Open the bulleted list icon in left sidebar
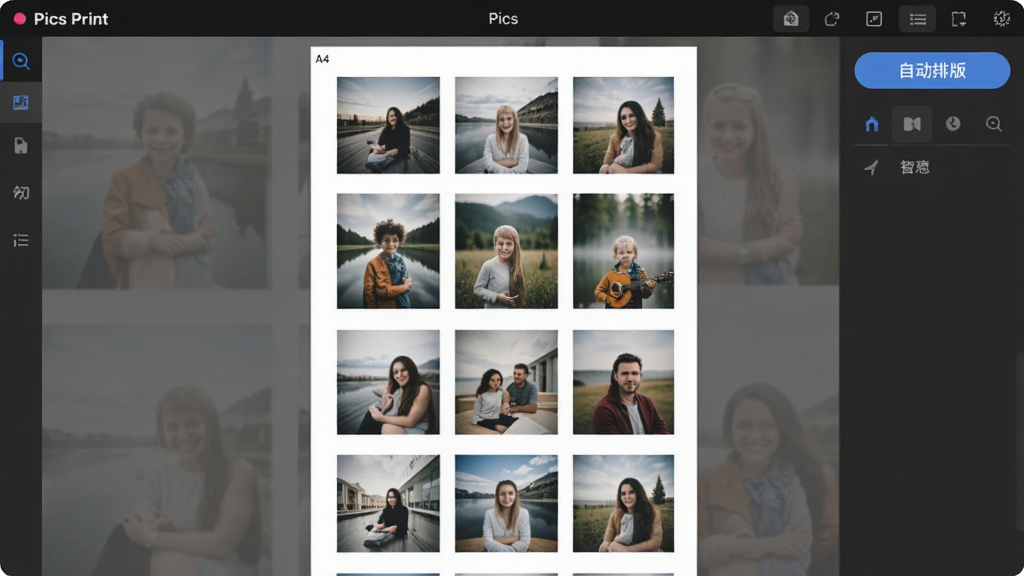Image resolution: width=1024 pixels, height=576 pixels. [21, 240]
